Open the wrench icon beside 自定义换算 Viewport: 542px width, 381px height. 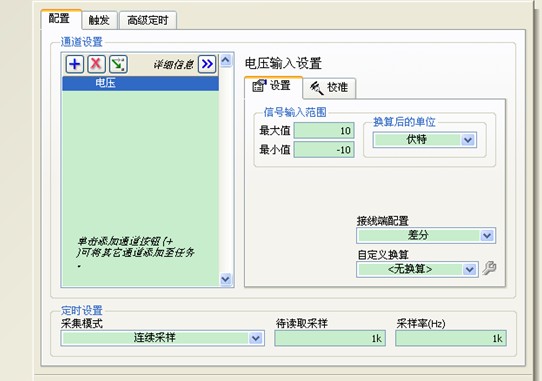(x=489, y=268)
